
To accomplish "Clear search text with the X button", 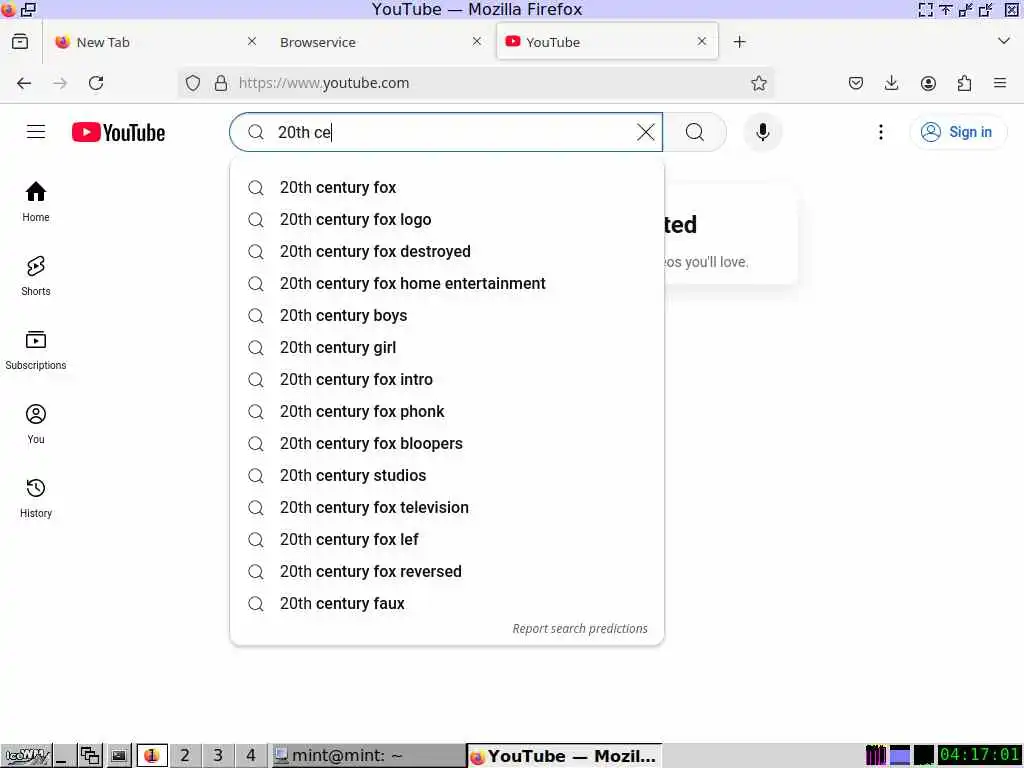I will tap(645, 132).
